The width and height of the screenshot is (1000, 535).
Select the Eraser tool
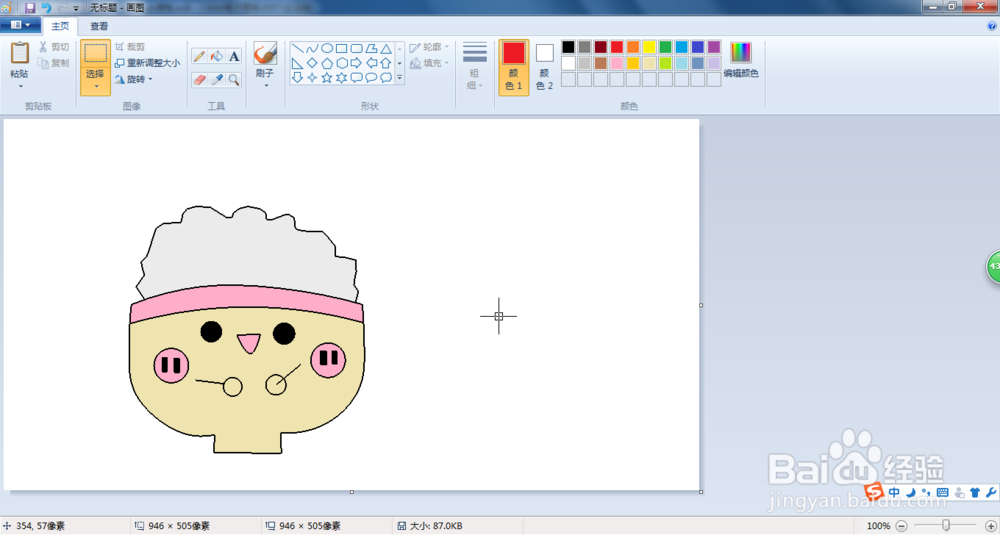199,80
